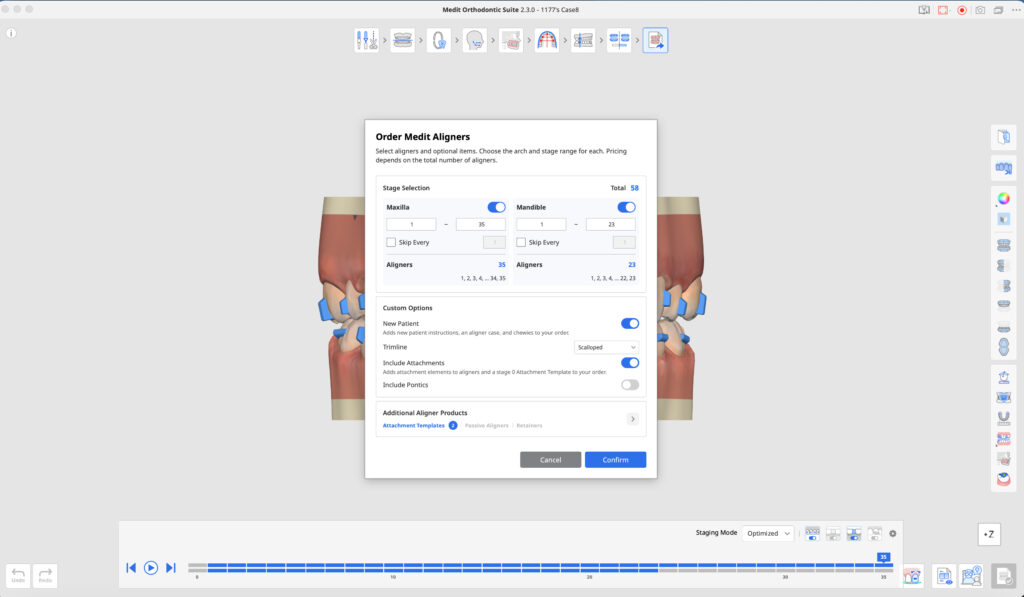
Task: Click the greyed document checkmark icon
Action: pos(1003,576)
